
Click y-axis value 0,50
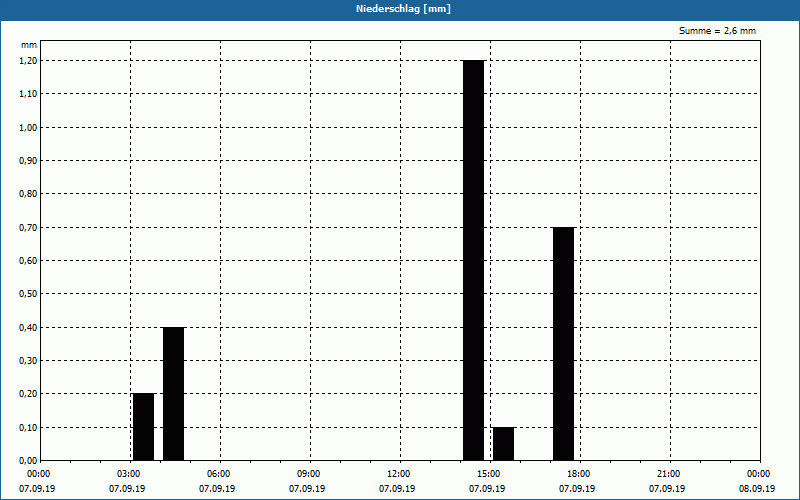(29, 294)
